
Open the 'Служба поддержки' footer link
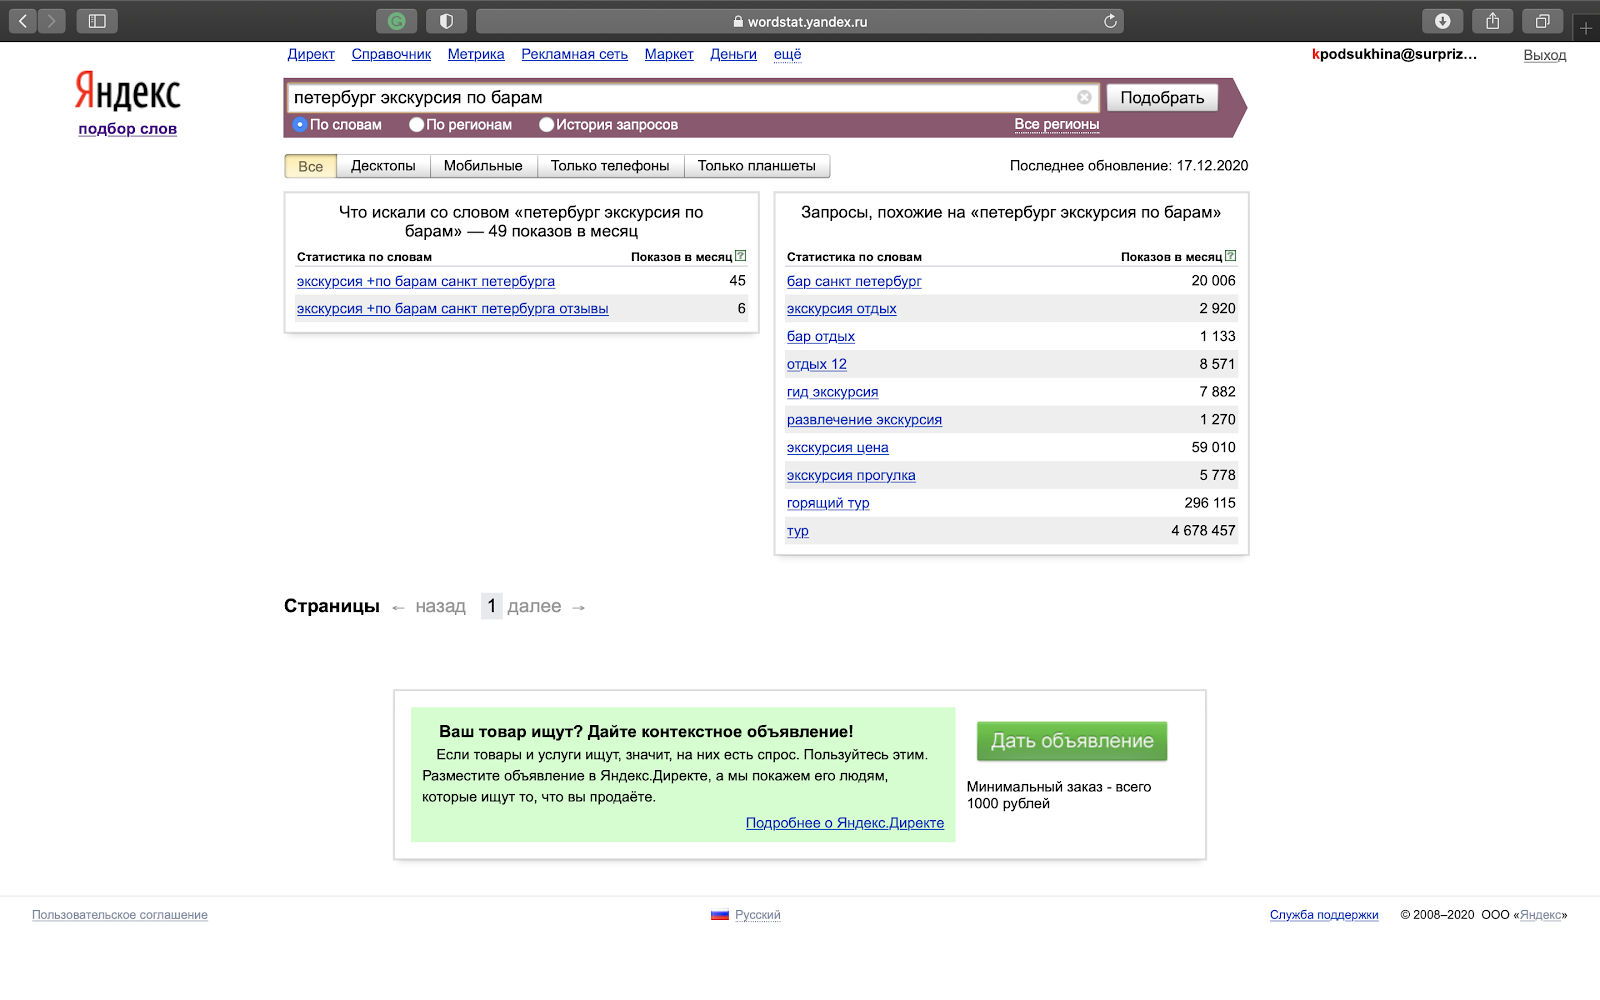click(x=1324, y=915)
